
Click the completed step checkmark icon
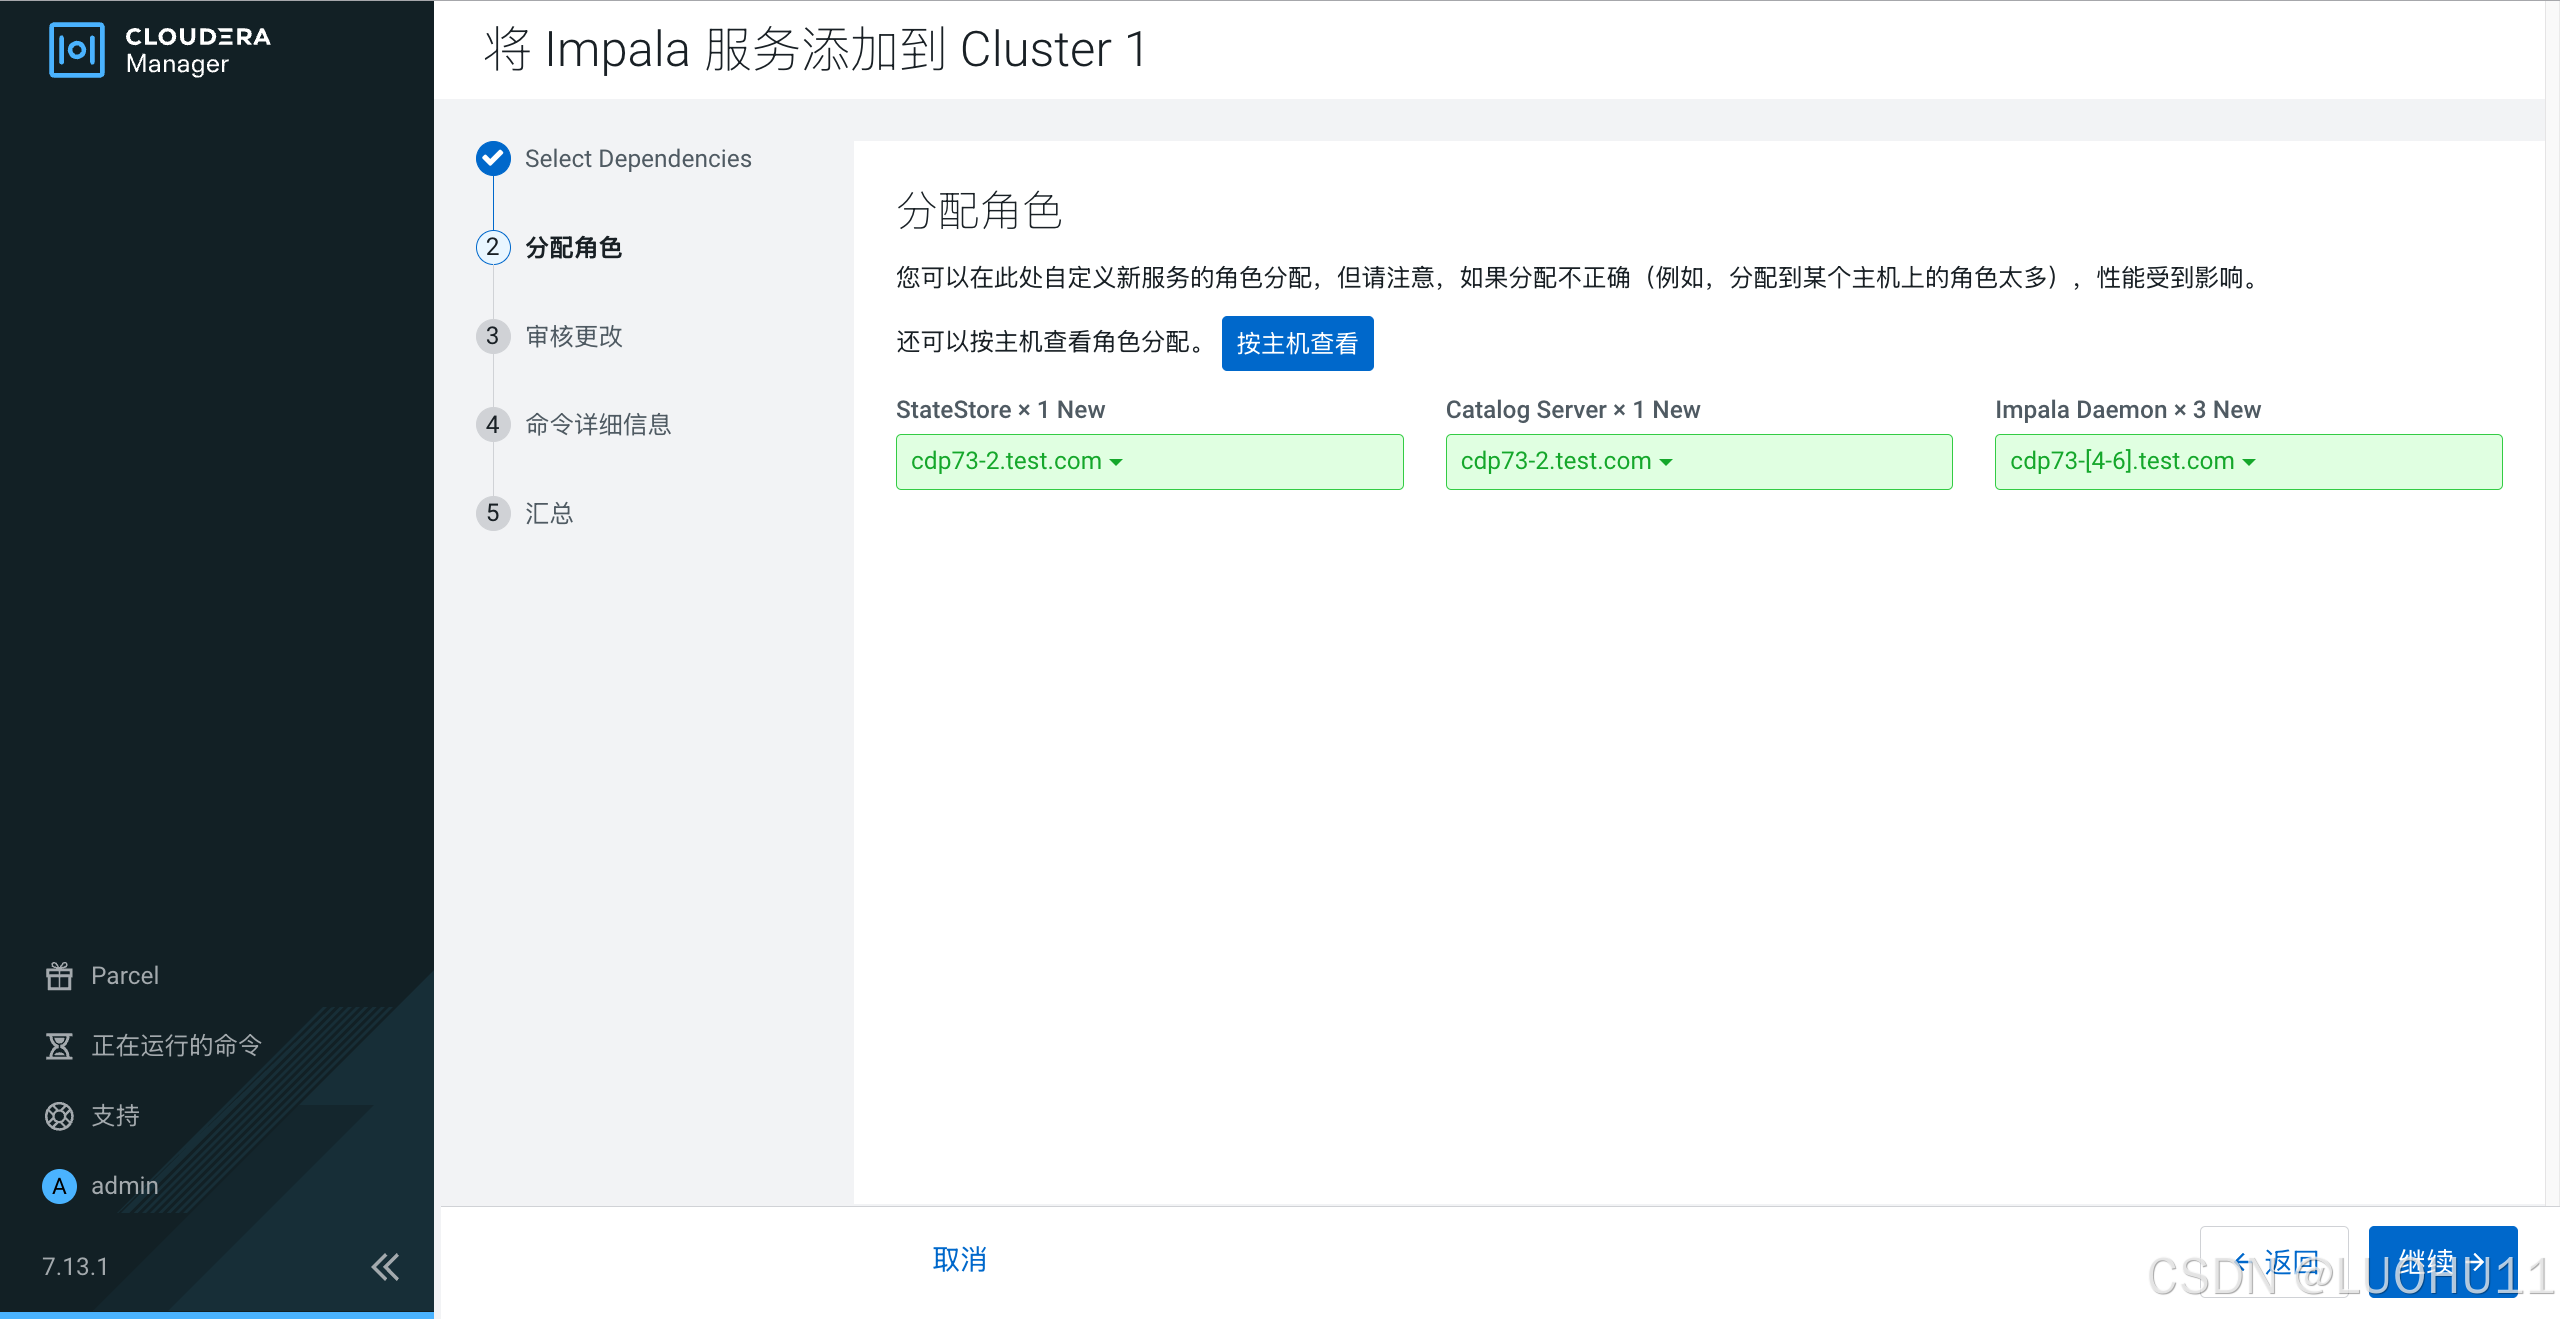[493, 158]
